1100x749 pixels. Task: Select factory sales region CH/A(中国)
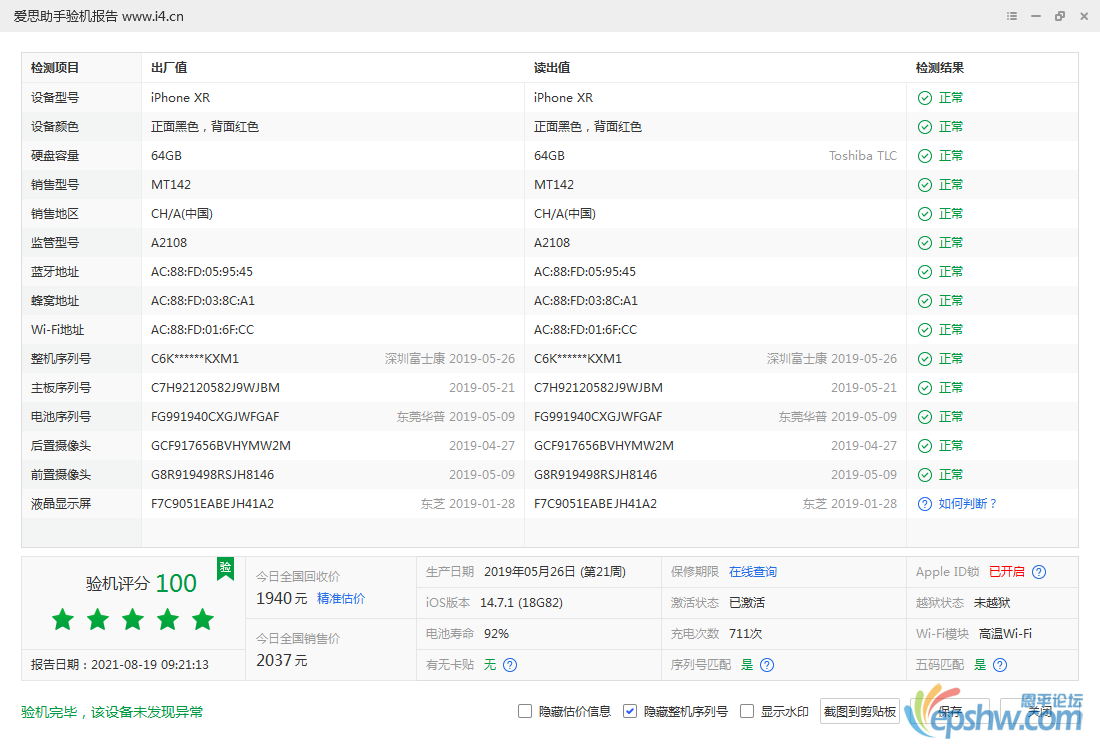point(182,214)
